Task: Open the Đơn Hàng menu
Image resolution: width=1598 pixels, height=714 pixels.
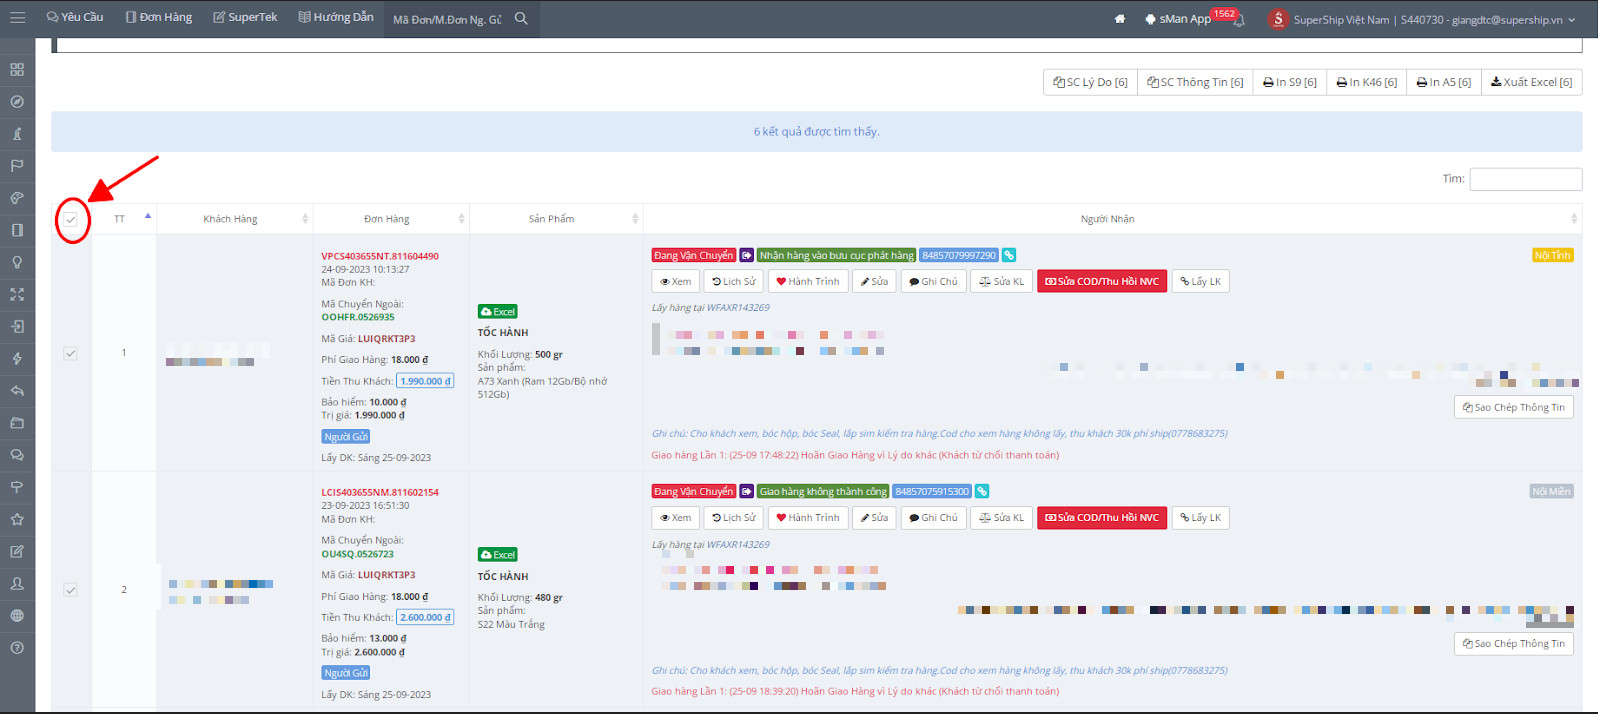Action: point(159,17)
